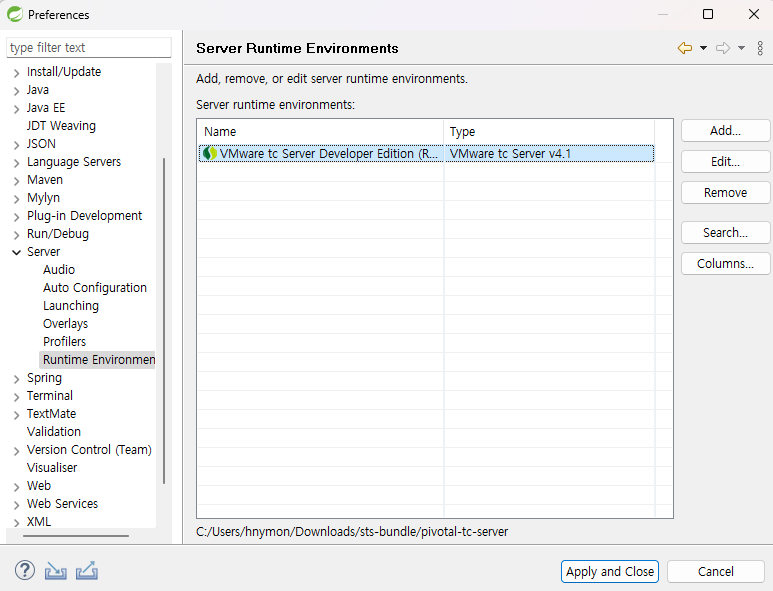Expand the Run/Debug tree node
Viewport: 773px width, 591px height.
(x=16, y=235)
